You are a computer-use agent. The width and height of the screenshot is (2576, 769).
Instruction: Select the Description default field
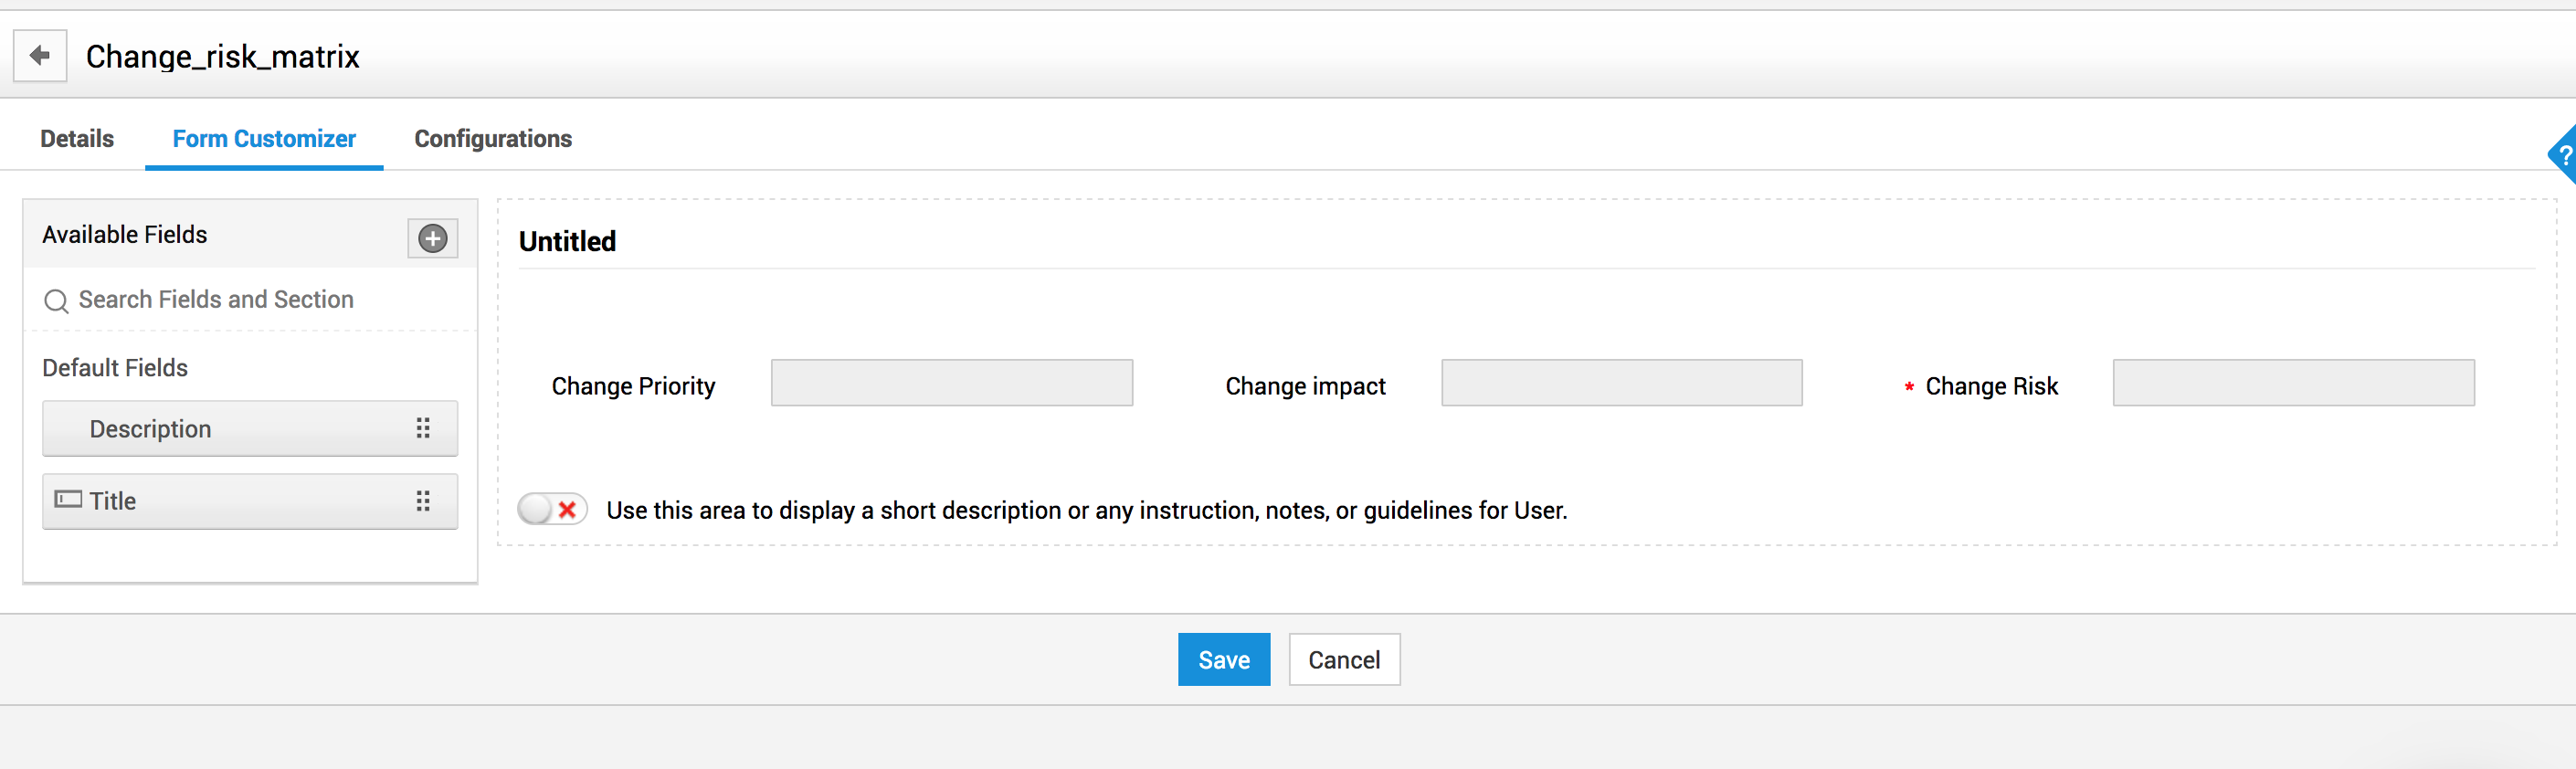(150, 429)
